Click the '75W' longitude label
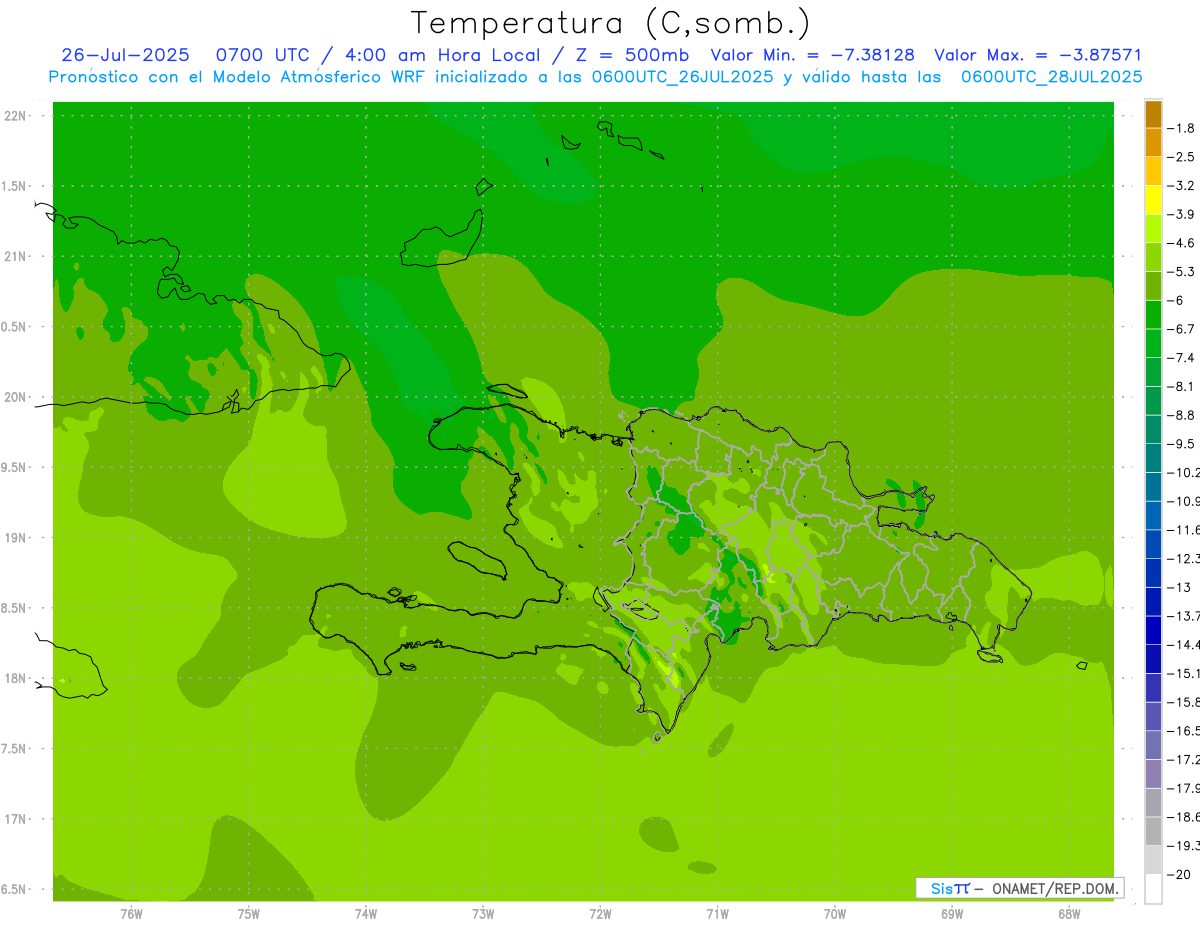Viewport: 1200px width, 927px height. pyautogui.click(x=248, y=913)
